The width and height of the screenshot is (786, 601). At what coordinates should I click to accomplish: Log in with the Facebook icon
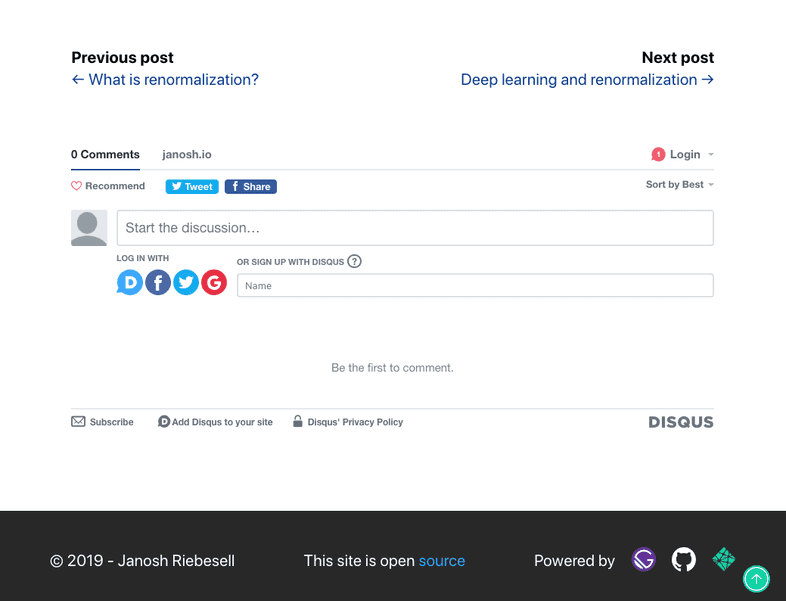pyautogui.click(x=158, y=283)
